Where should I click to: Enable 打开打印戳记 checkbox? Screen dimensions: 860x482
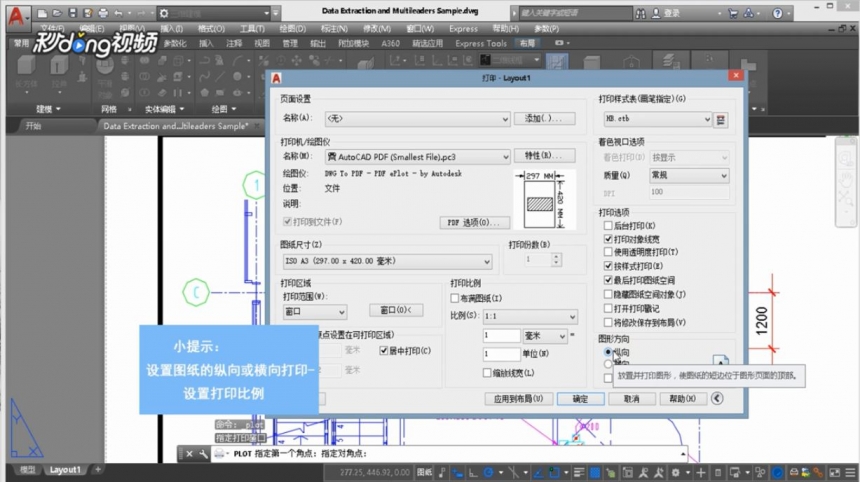tap(608, 309)
